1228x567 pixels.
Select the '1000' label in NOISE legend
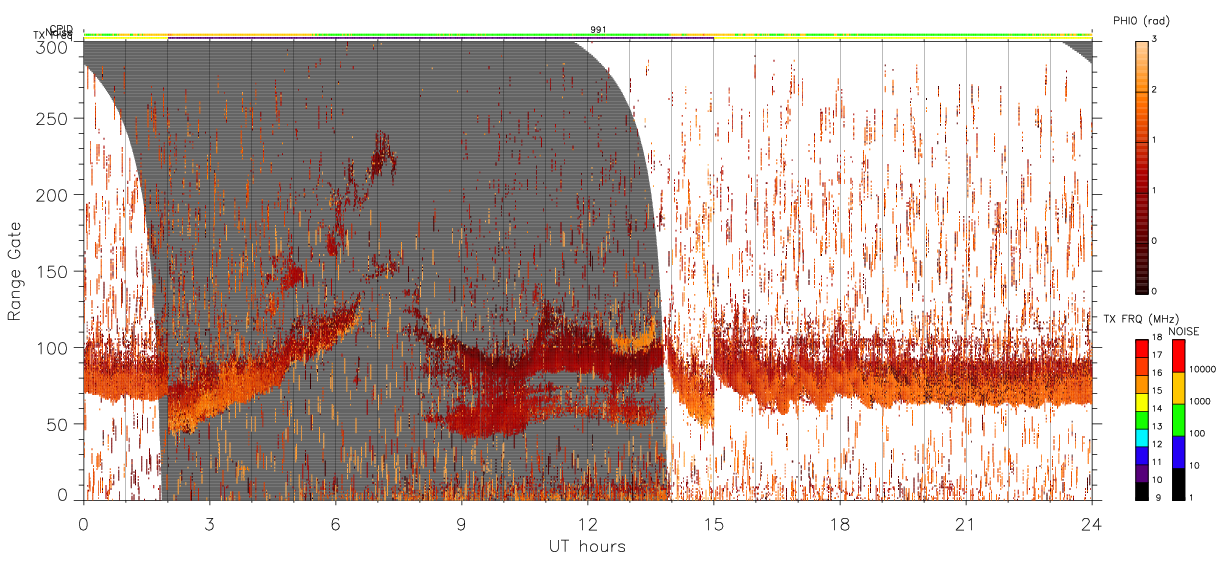[x=1202, y=401]
